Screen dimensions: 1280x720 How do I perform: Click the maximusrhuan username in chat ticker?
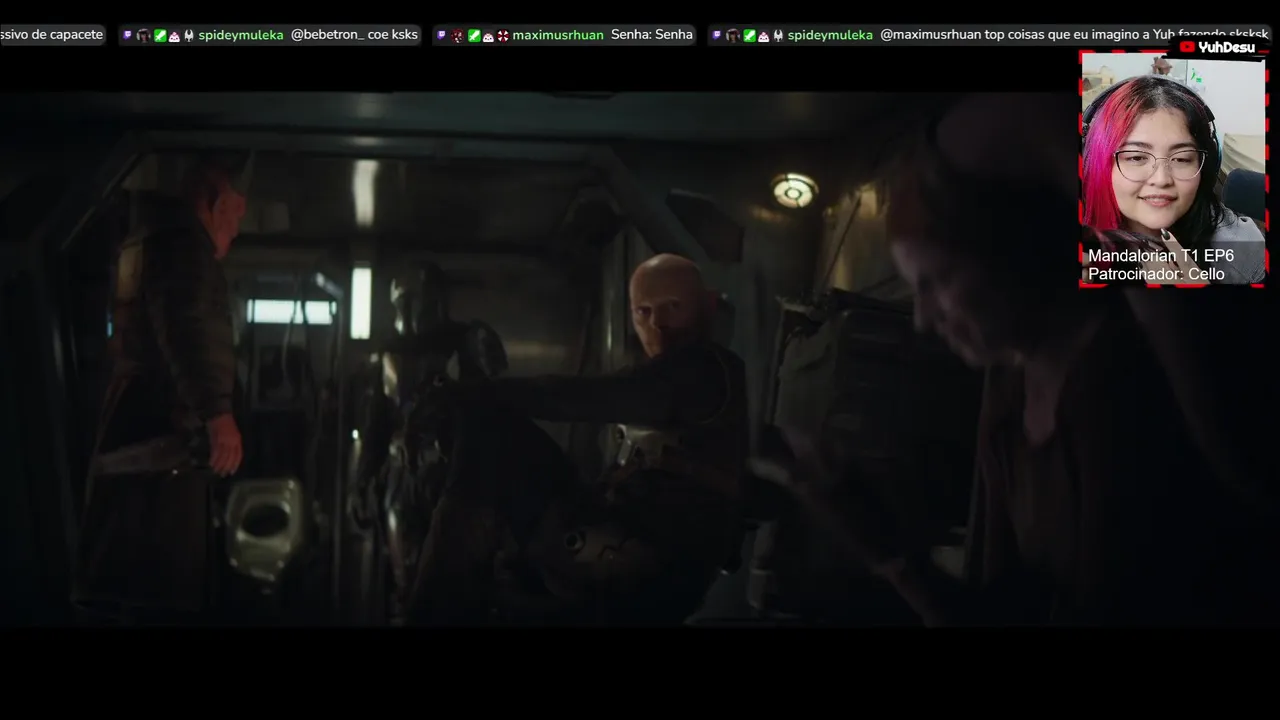(558, 35)
